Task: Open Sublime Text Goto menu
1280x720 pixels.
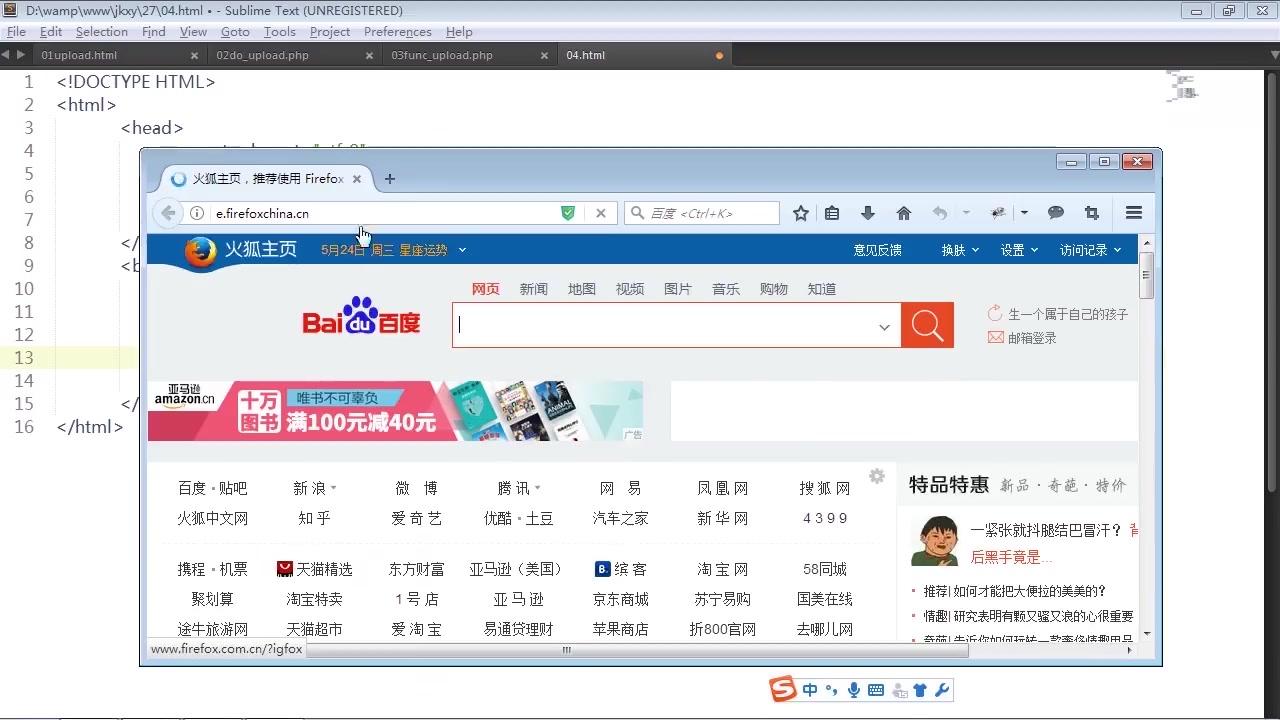Action: click(x=235, y=32)
